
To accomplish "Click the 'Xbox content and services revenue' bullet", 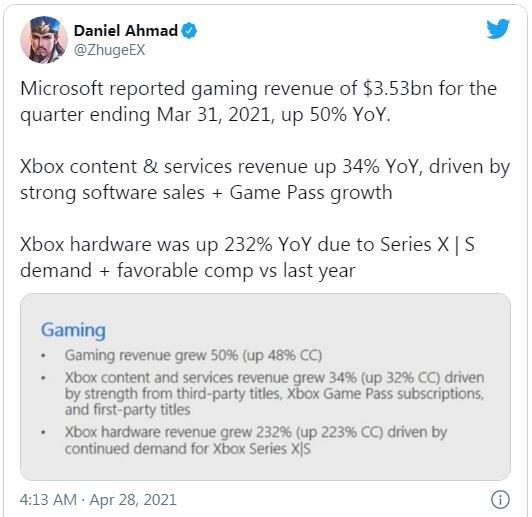I will pyautogui.click(x=274, y=394).
